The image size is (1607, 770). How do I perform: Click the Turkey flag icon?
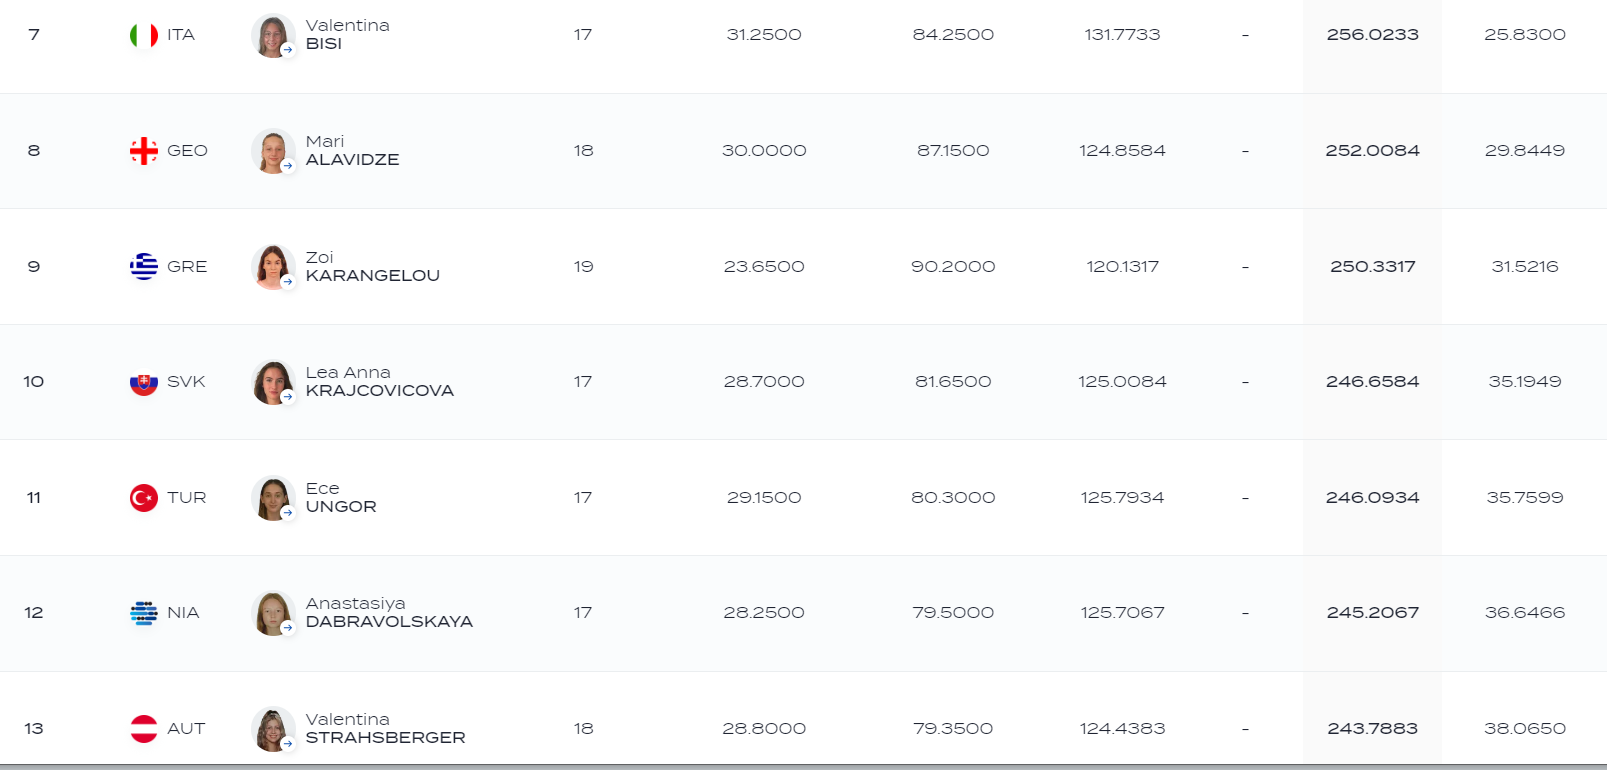tap(144, 498)
